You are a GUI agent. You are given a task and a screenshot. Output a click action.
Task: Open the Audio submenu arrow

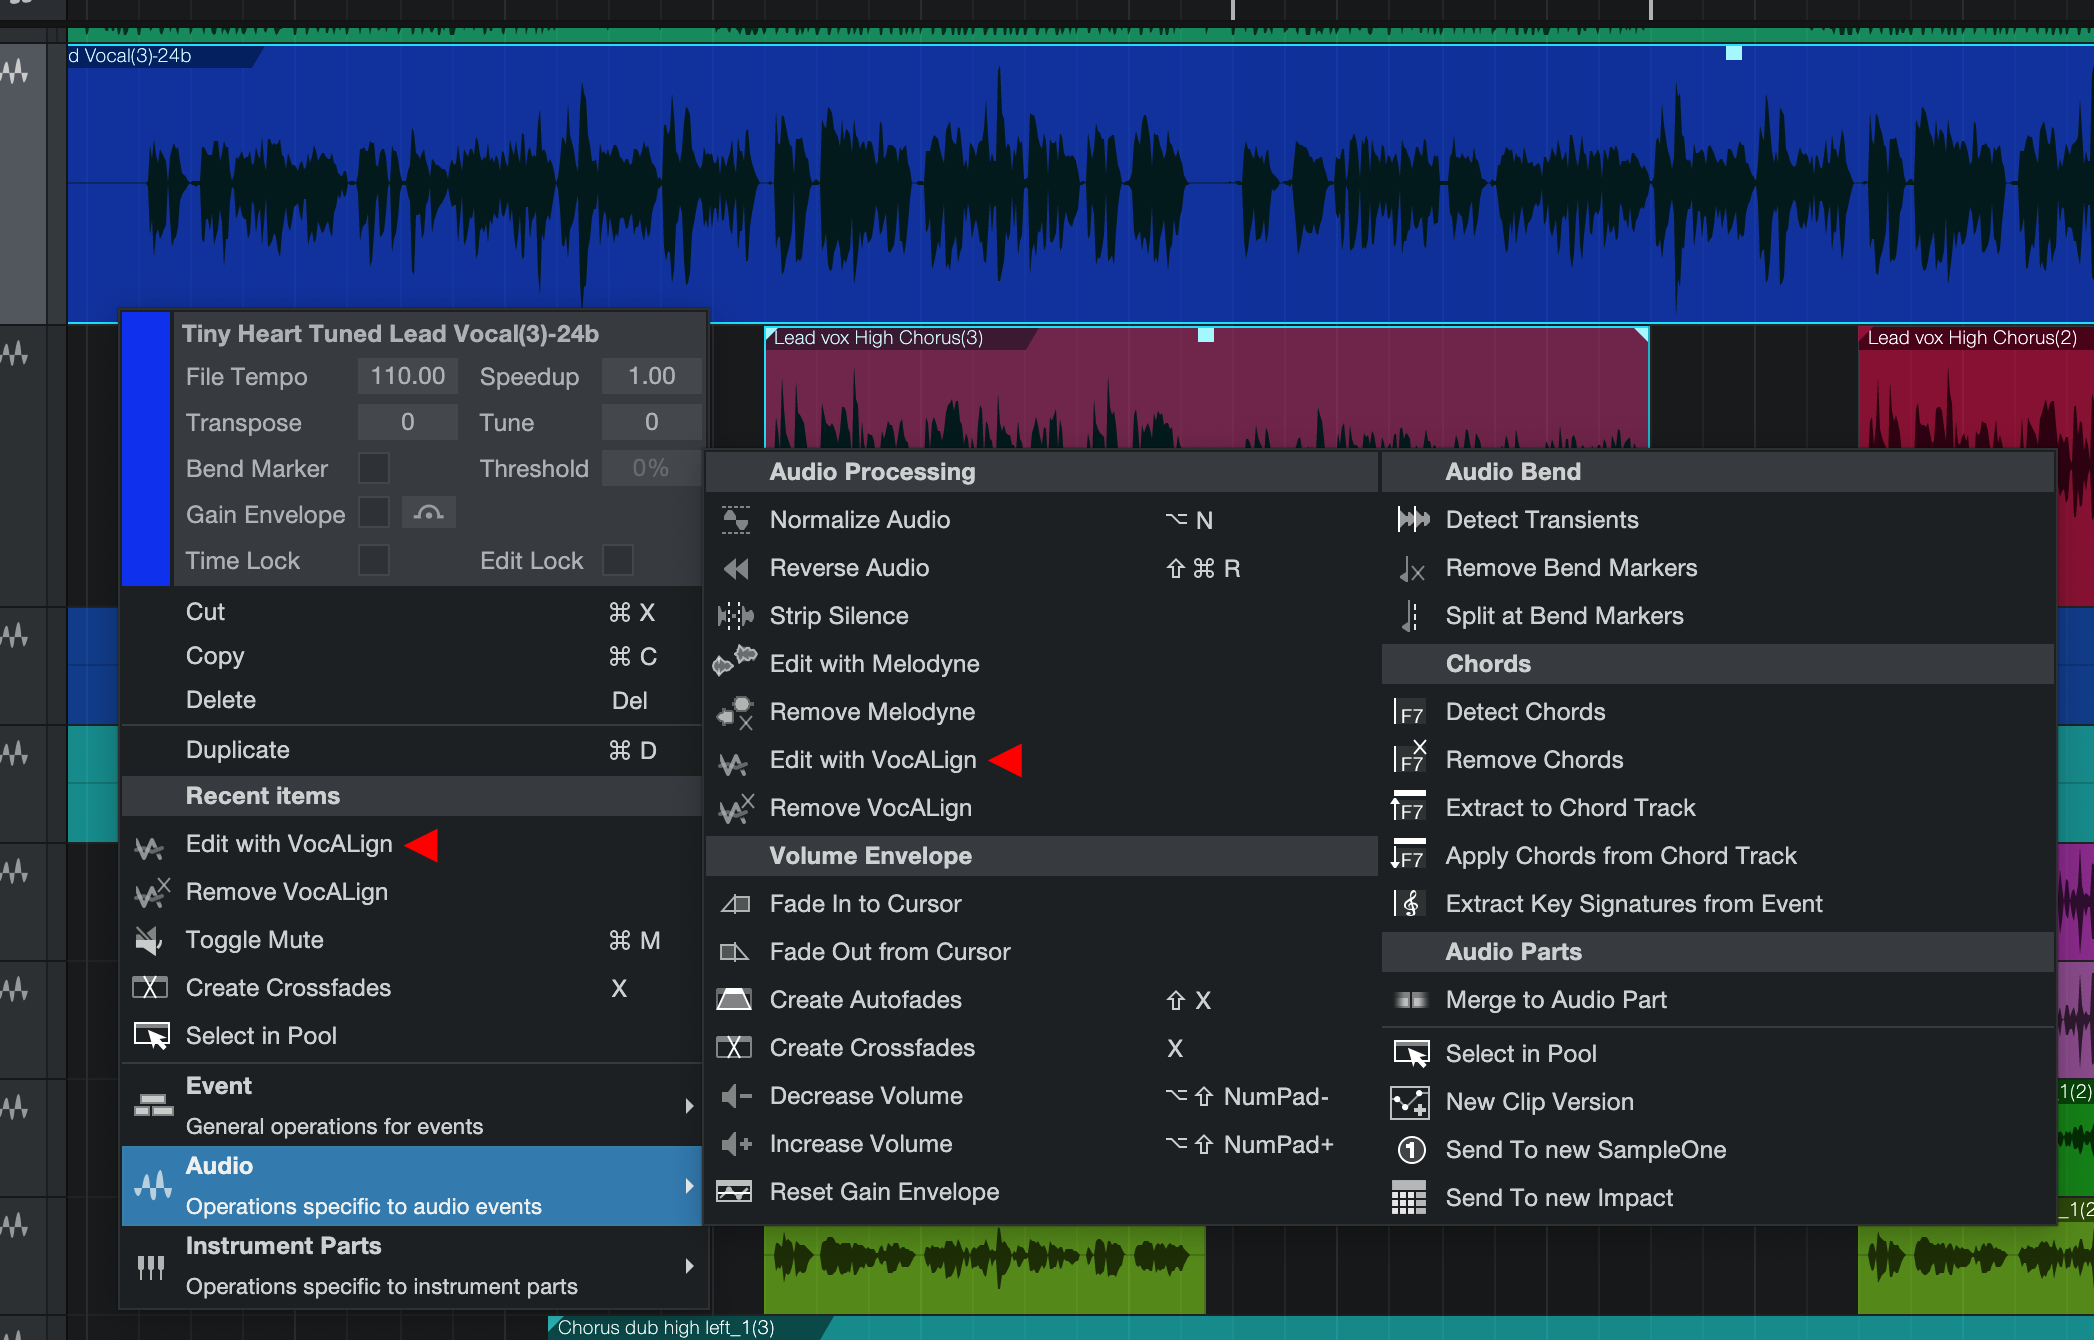coord(689,1185)
